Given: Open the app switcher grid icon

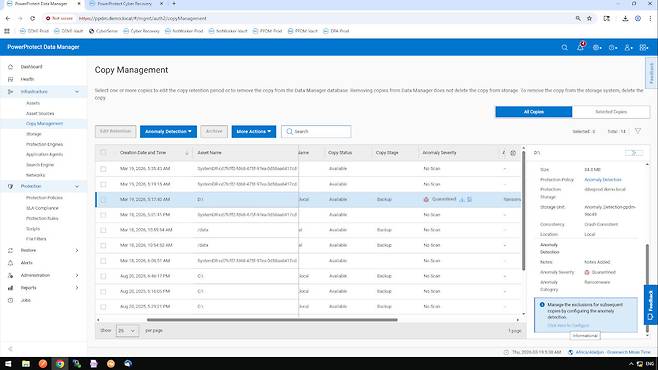Looking at the screenshot, I should (644, 48).
